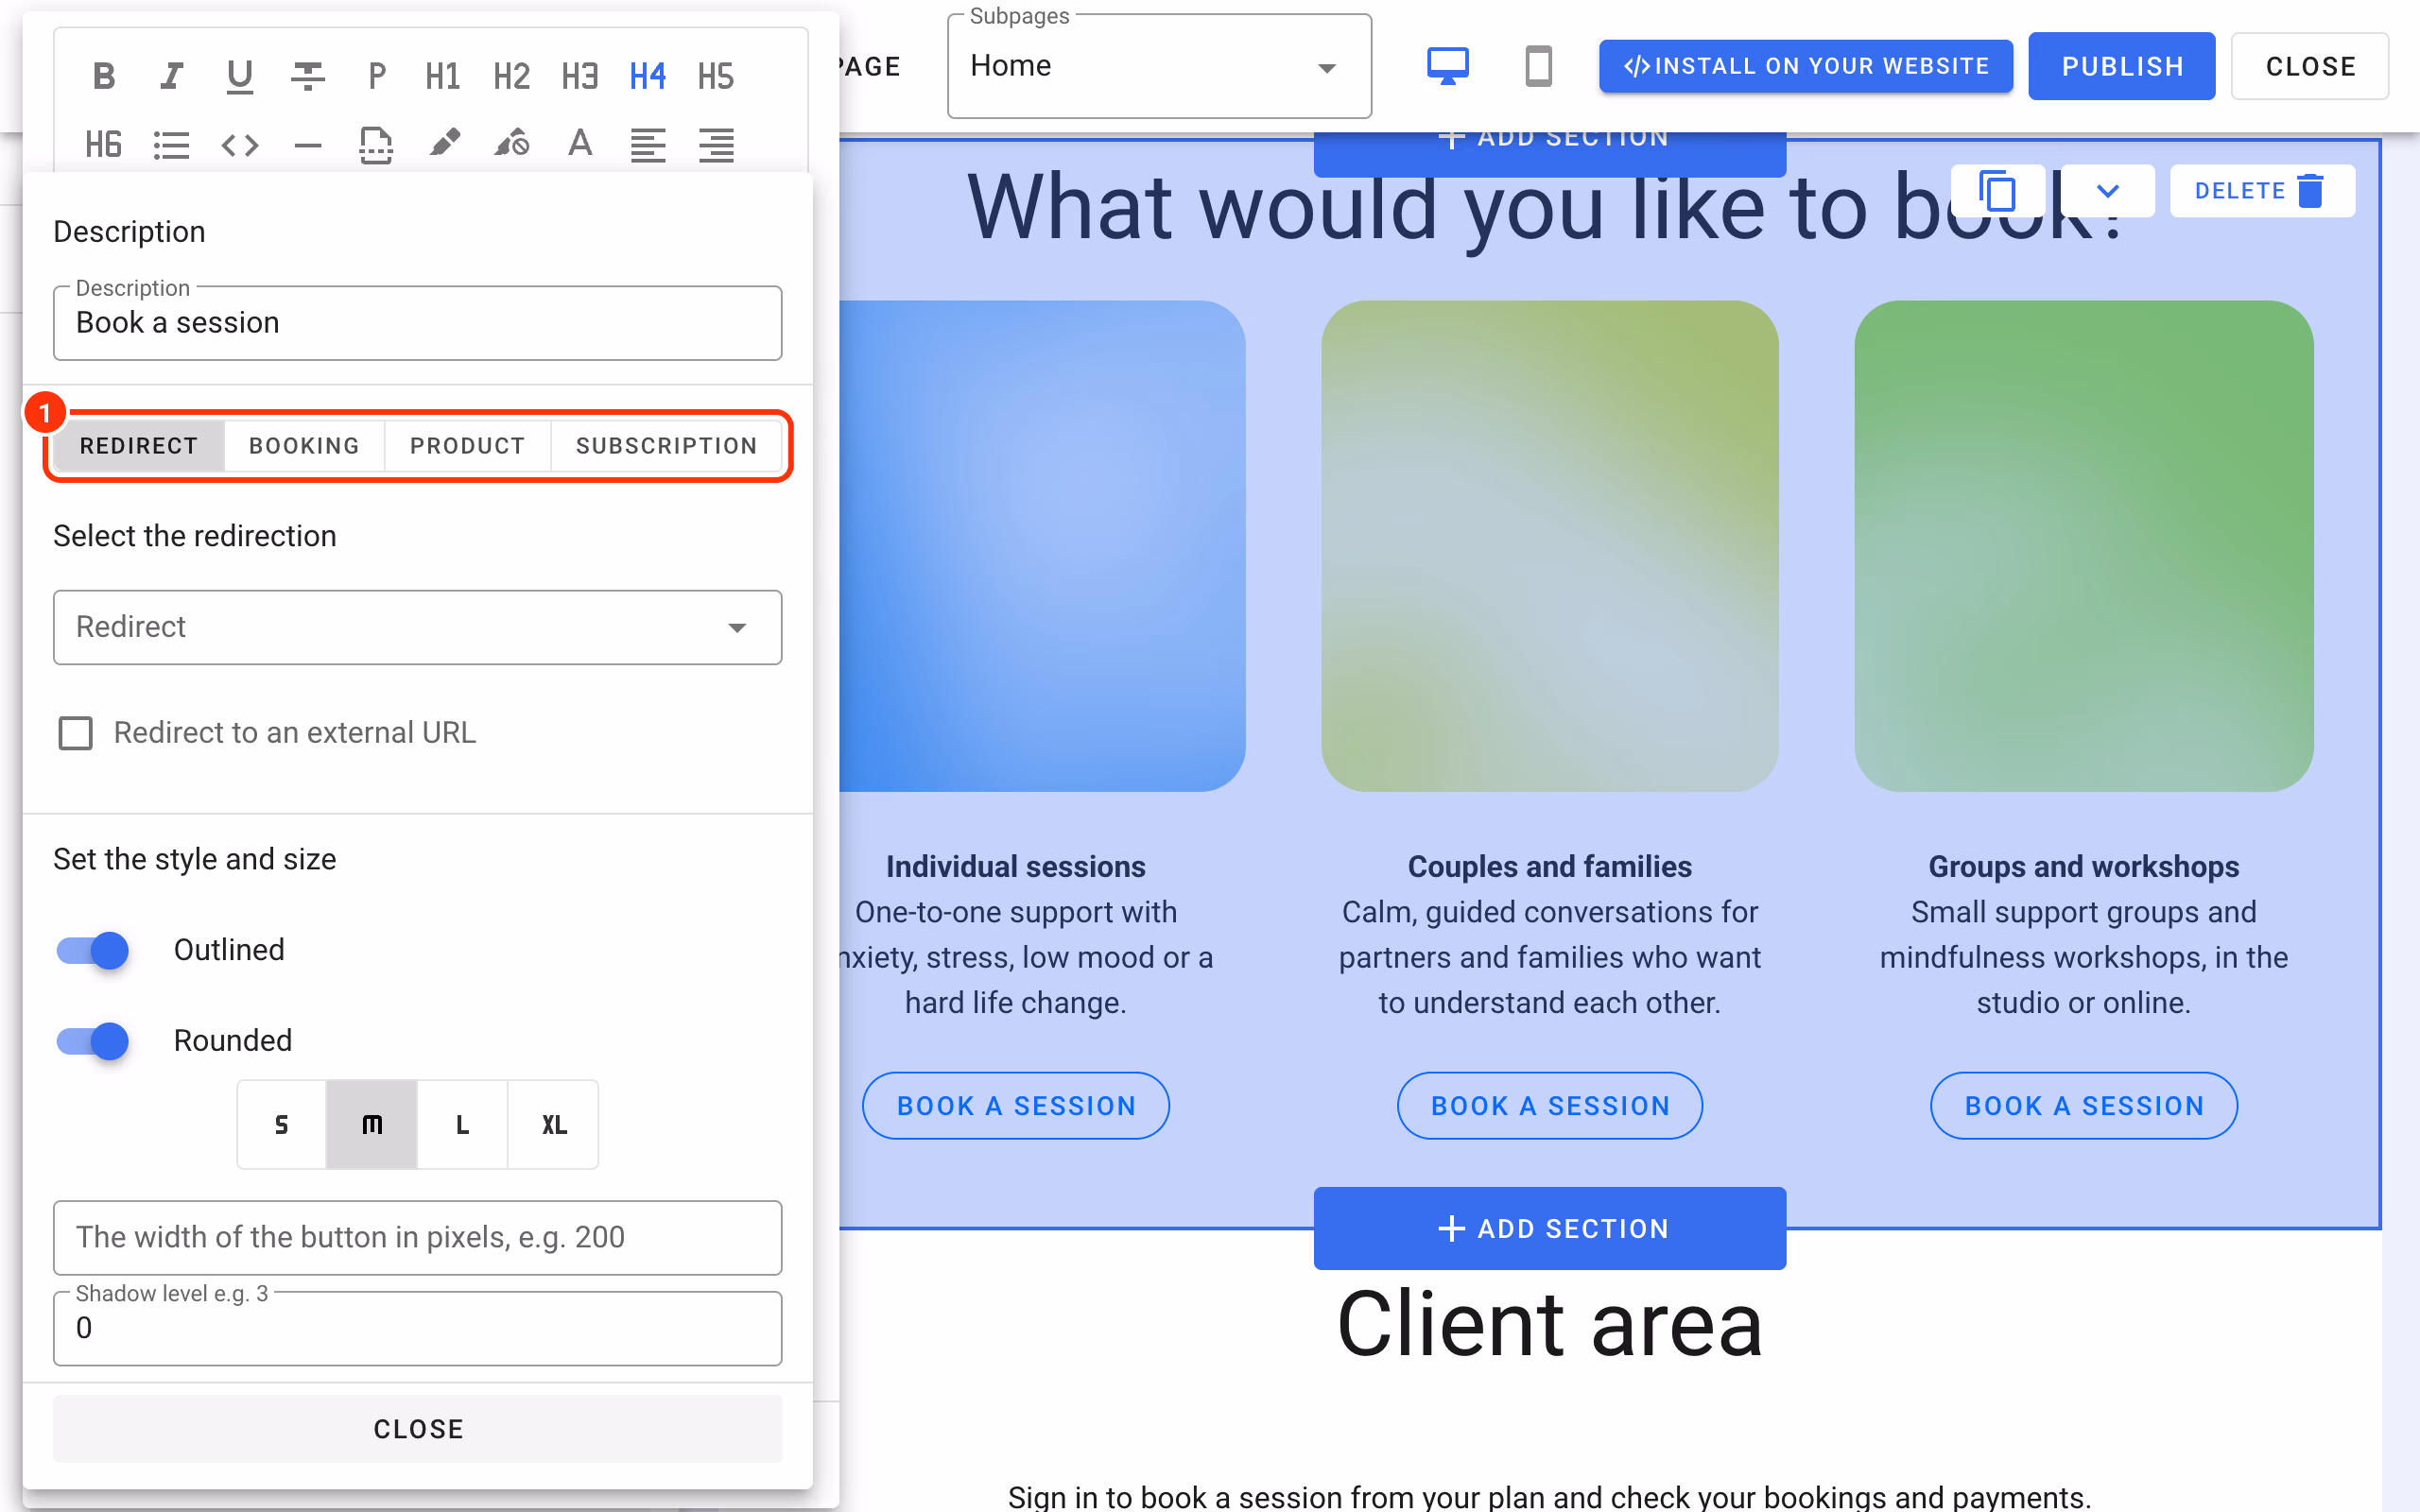
Task: Choose button size S
Action: (282, 1124)
